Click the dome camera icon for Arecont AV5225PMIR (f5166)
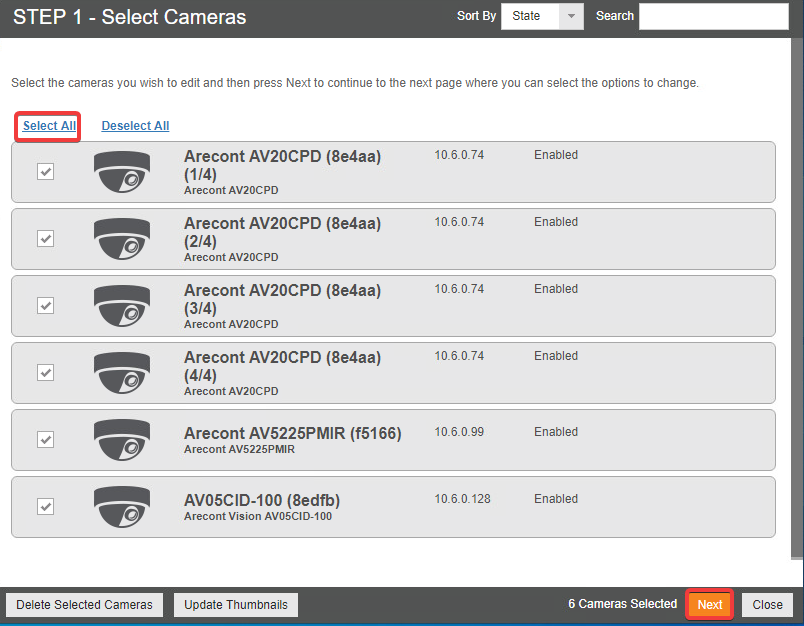 click(122, 440)
